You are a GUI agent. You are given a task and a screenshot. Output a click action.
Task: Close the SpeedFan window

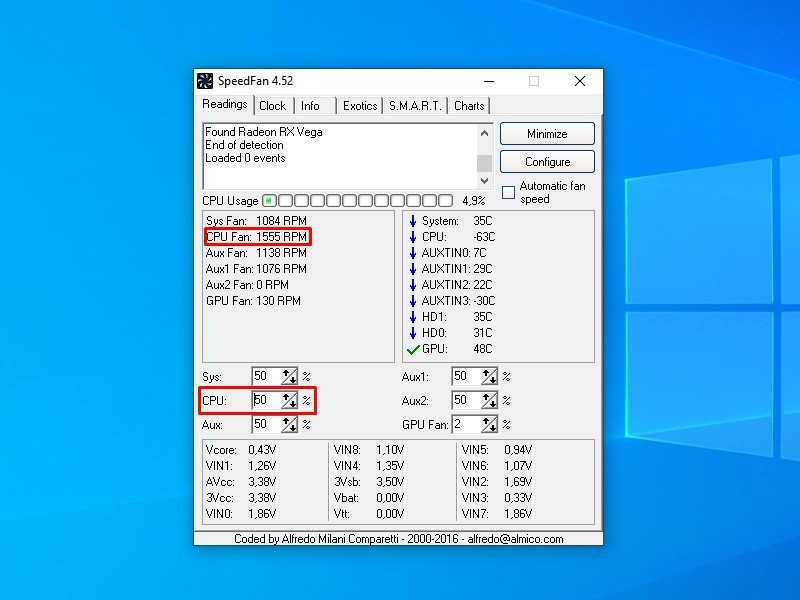[580, 81]
